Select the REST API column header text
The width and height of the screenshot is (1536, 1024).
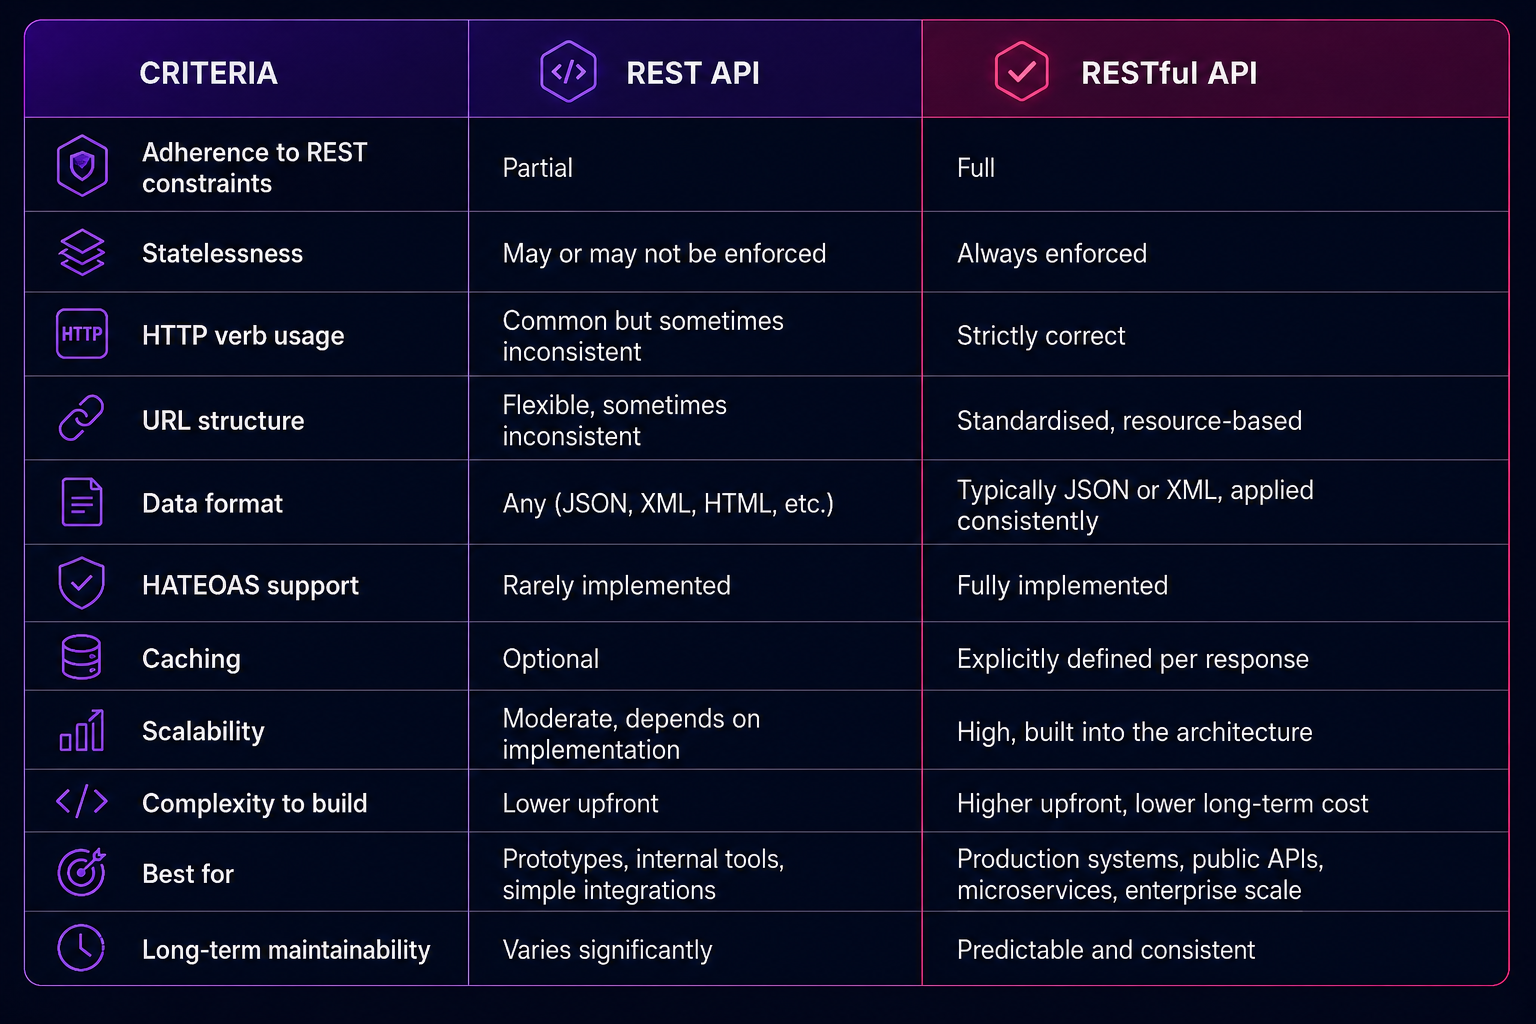693,73
